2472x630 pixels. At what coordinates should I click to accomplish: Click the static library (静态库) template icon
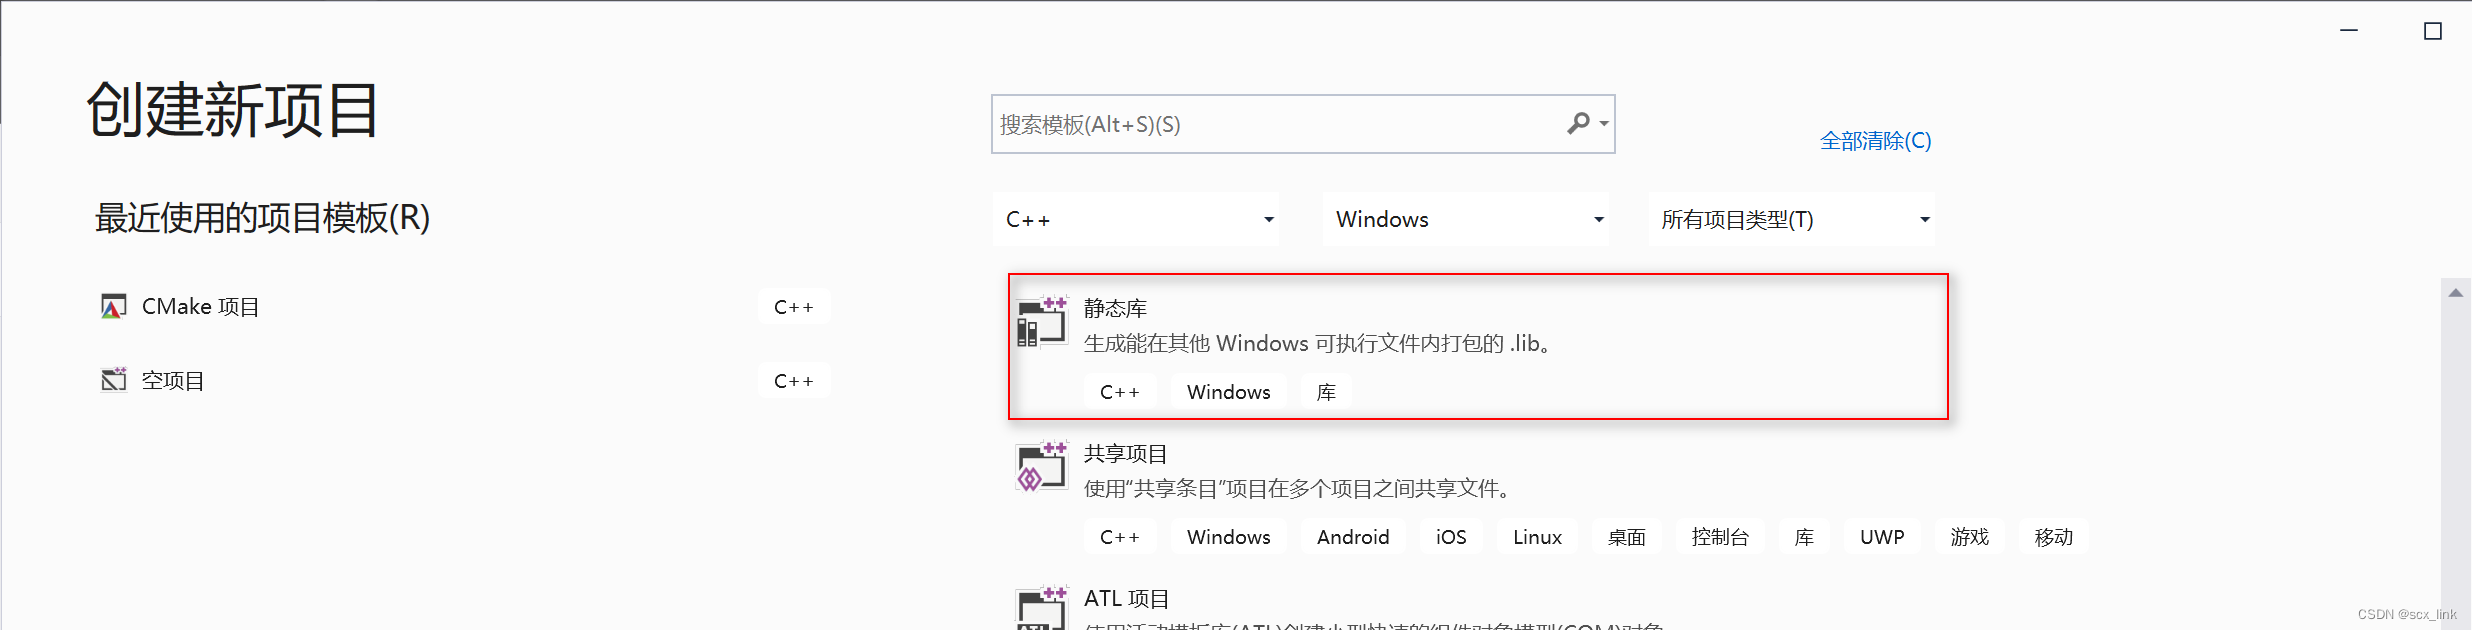pyautogui.click(x=1042, y=321)
